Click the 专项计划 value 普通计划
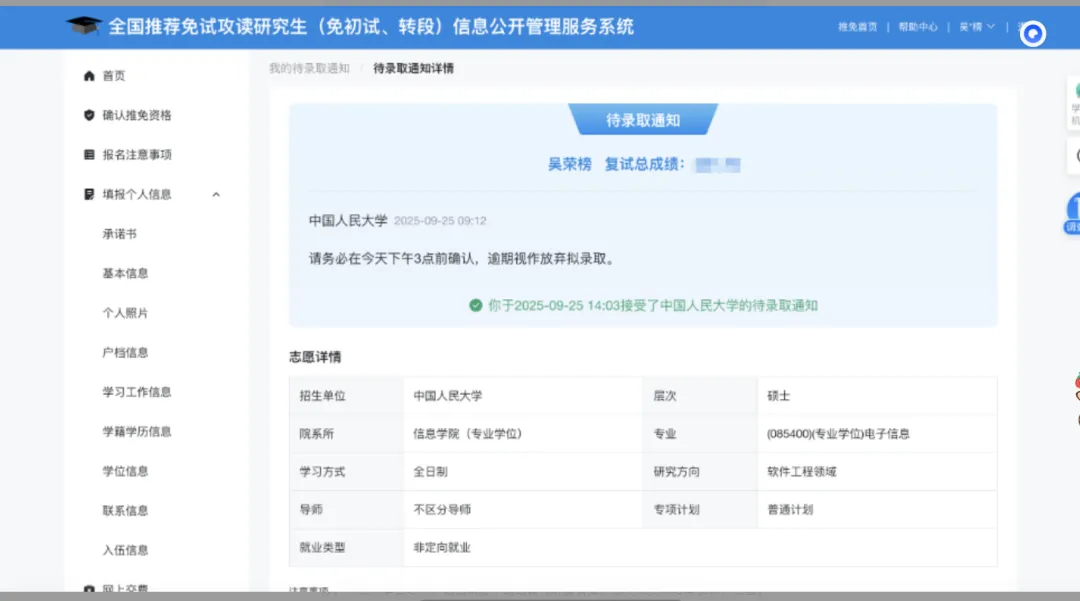1080x601 pixels. [790, 509]
